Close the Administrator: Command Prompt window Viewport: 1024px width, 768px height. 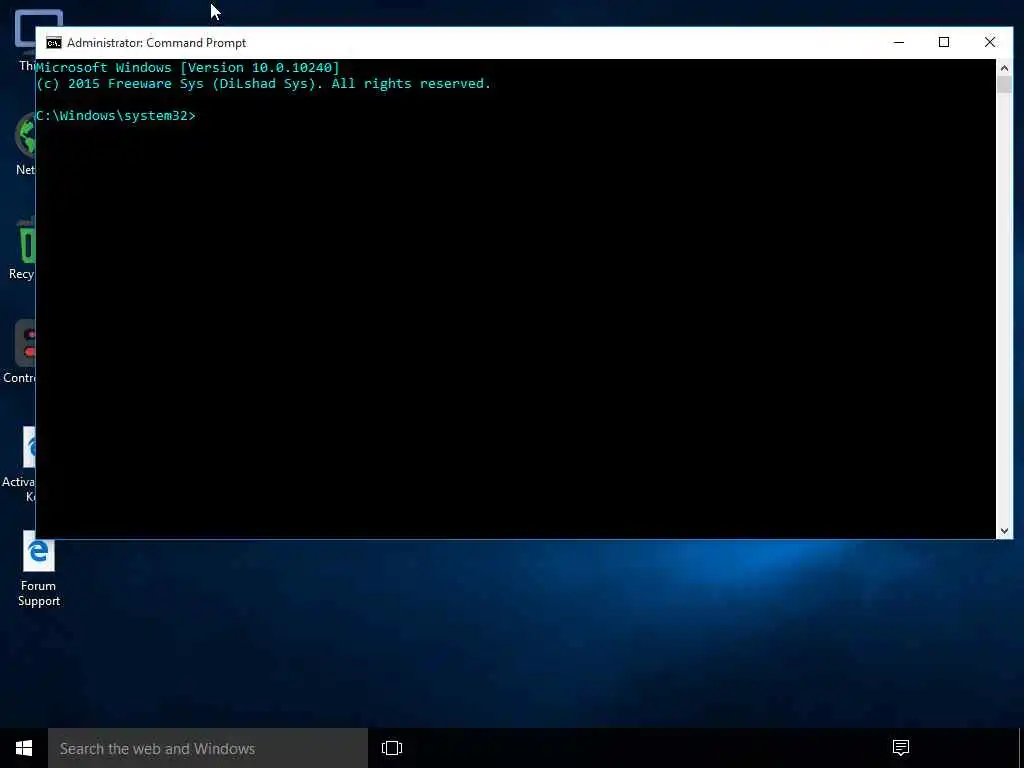[989, 42]
